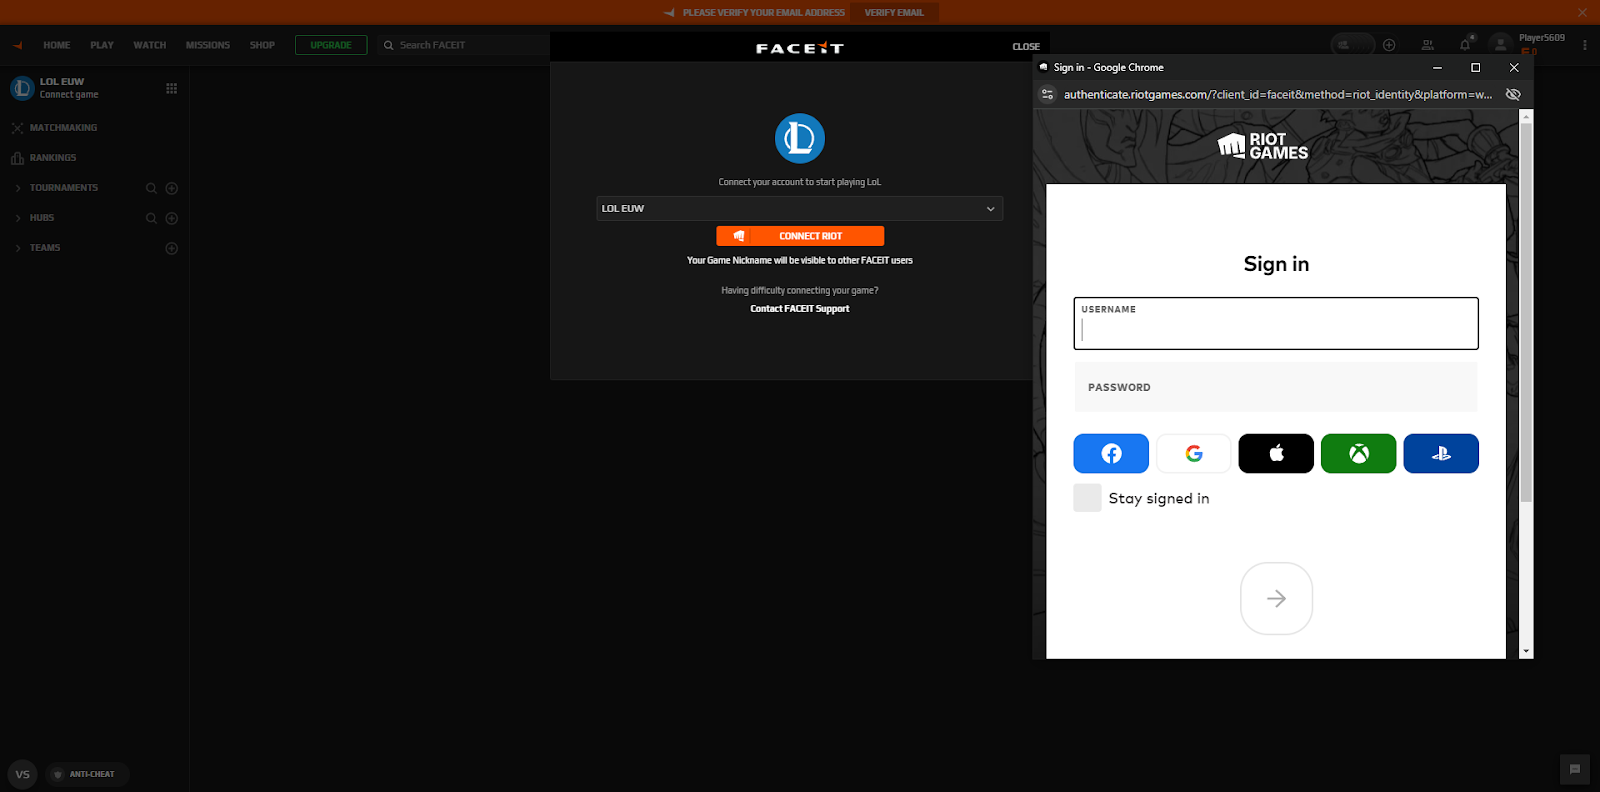The height and width of the screenshot is (792, 1600).
Task: Click into the Password field
Action: (1276, 387)
